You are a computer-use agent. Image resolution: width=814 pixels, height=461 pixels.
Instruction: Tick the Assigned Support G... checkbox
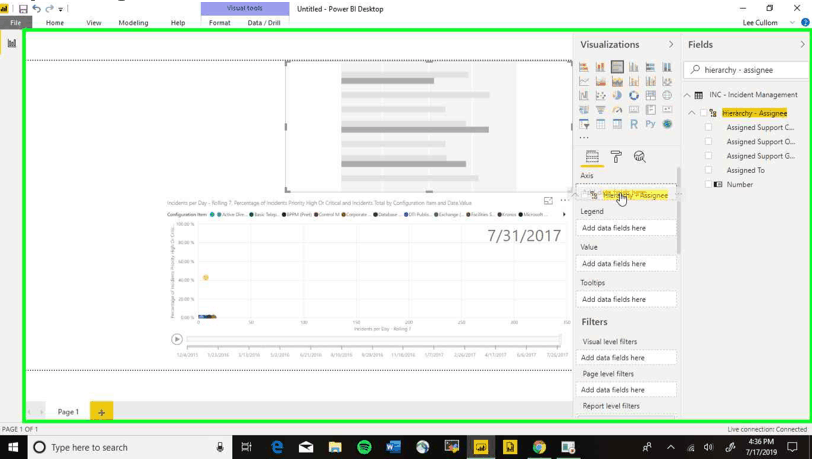click(x=709, y=156)
